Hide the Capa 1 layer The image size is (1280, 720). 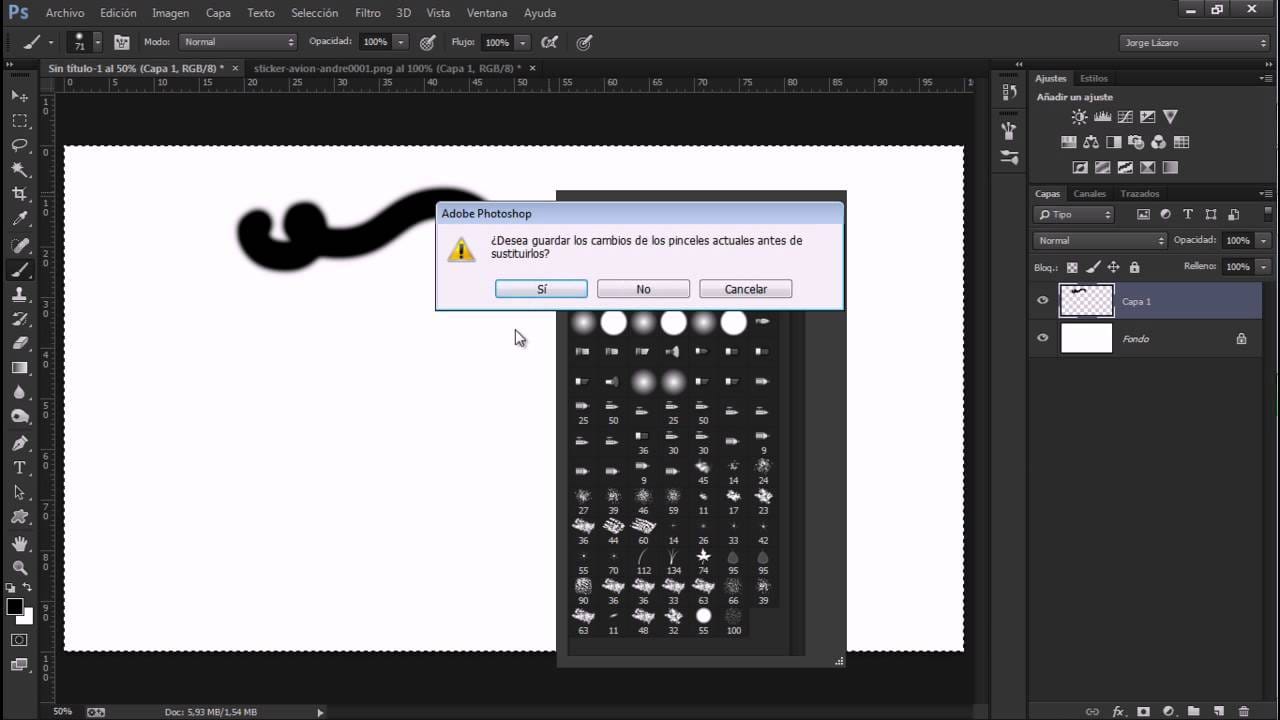pyautogui.click(x=1042, y=301)
